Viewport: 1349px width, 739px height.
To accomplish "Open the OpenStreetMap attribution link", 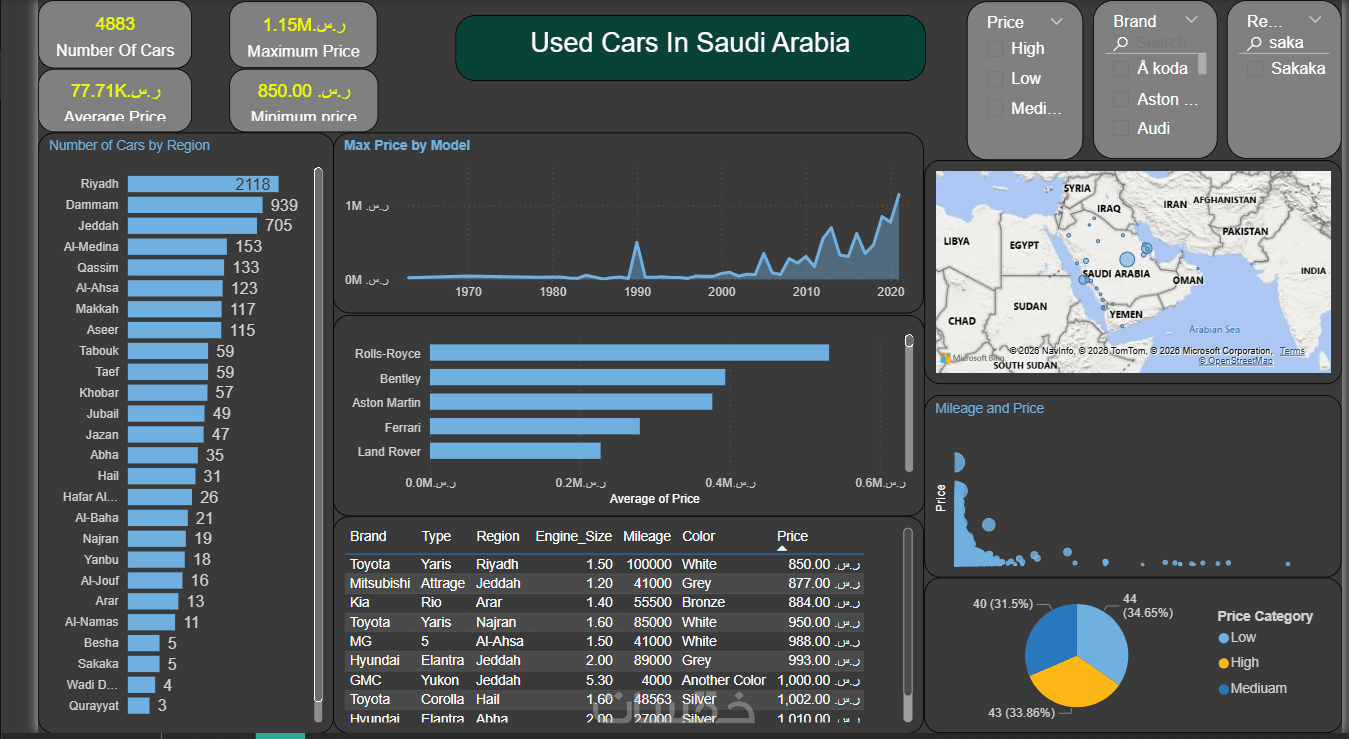I will click(1236, 361).
